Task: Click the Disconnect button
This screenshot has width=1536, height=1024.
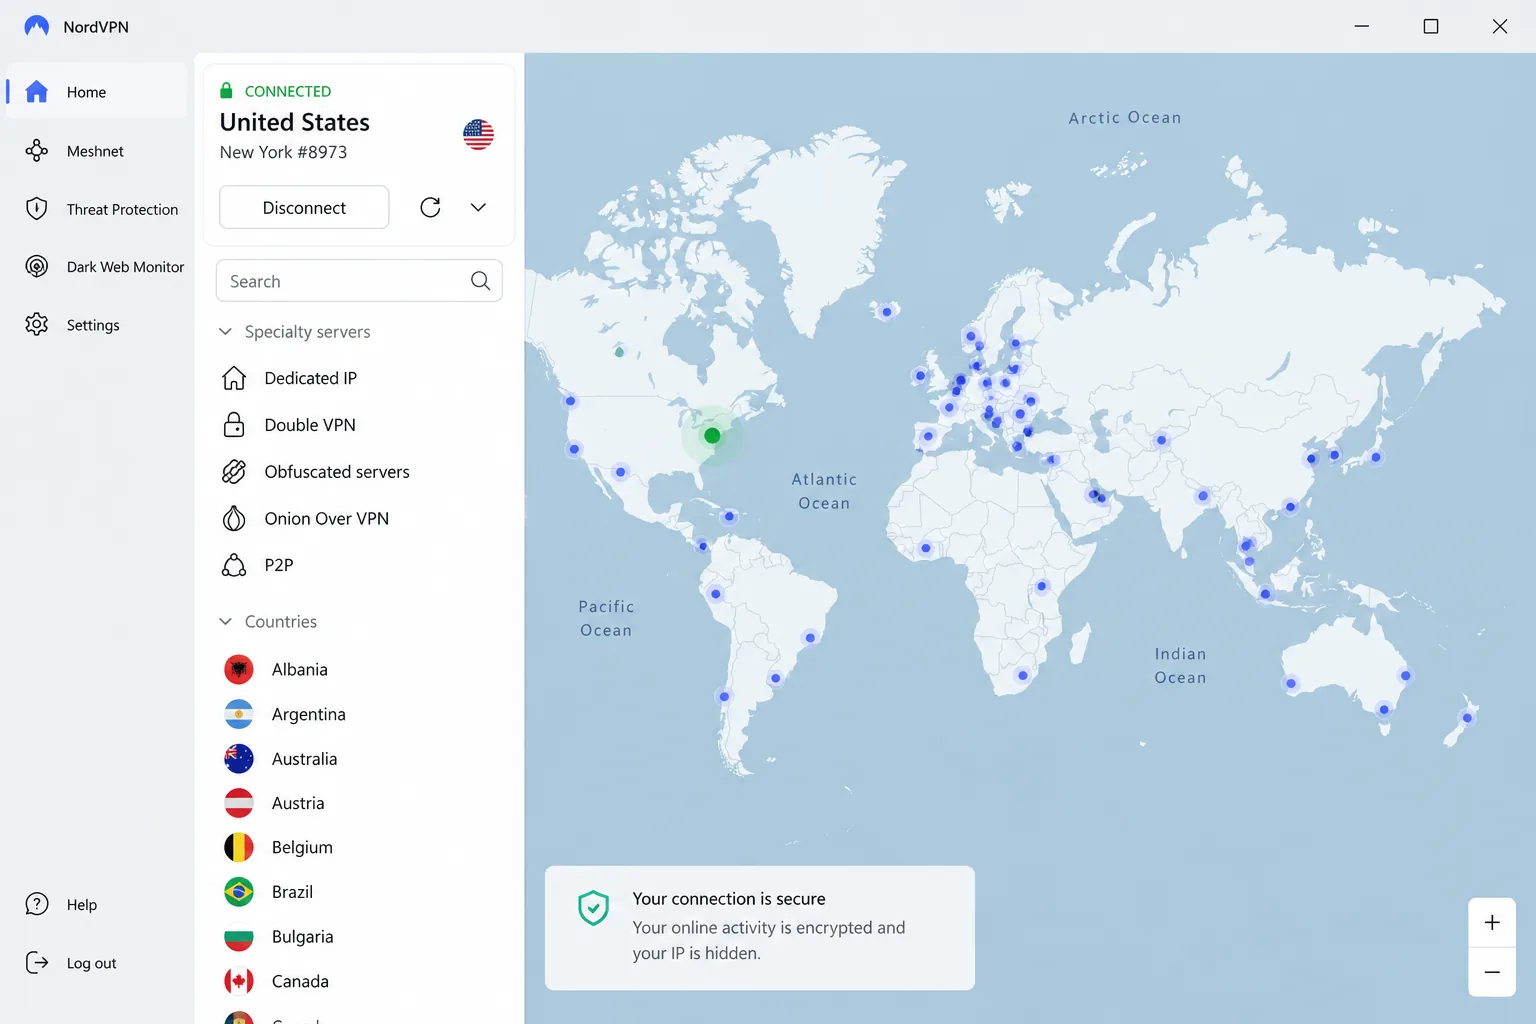Action: [304, 207]
